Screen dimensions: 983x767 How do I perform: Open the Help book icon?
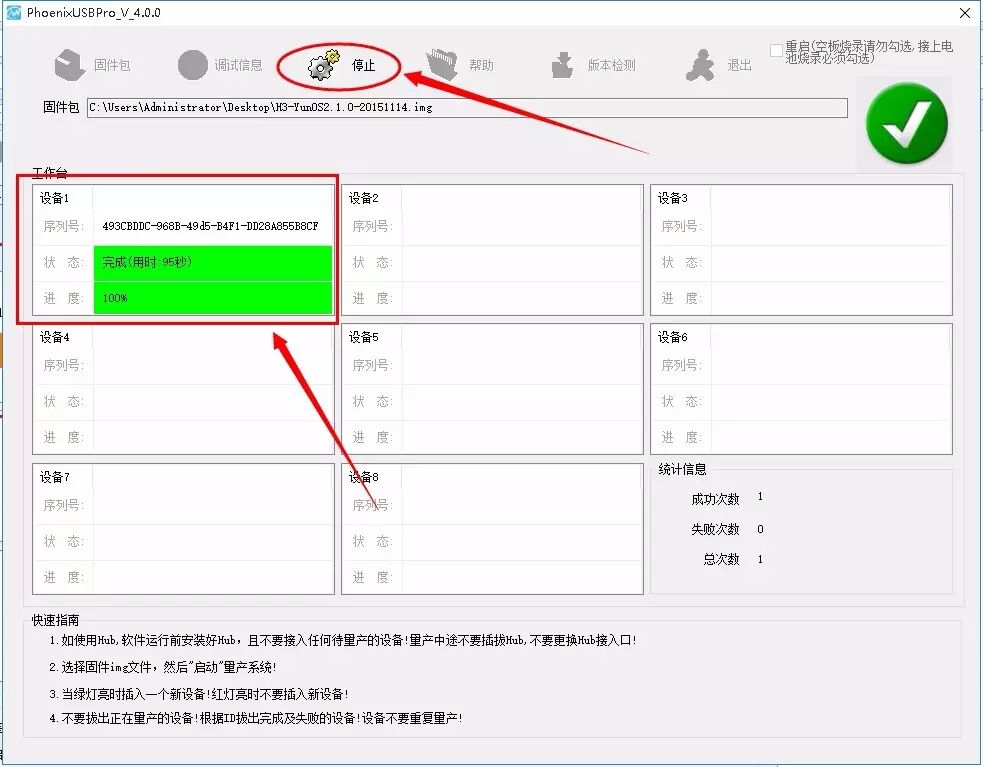(x=442, y=65)
